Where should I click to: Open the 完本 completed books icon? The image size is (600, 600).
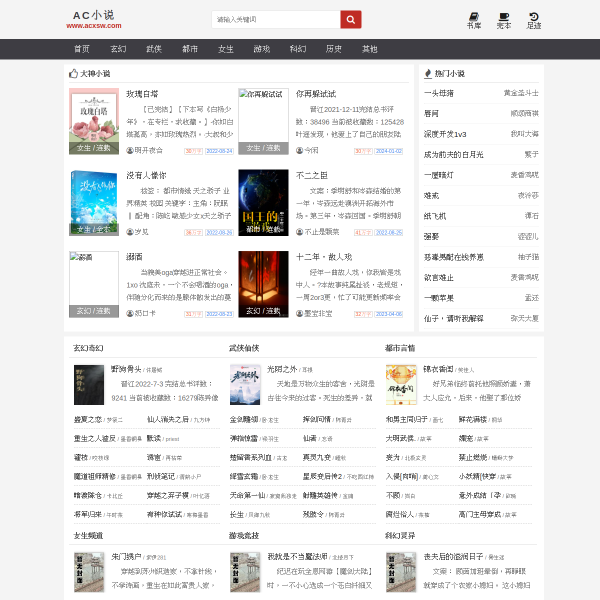[x=504, y=21]
